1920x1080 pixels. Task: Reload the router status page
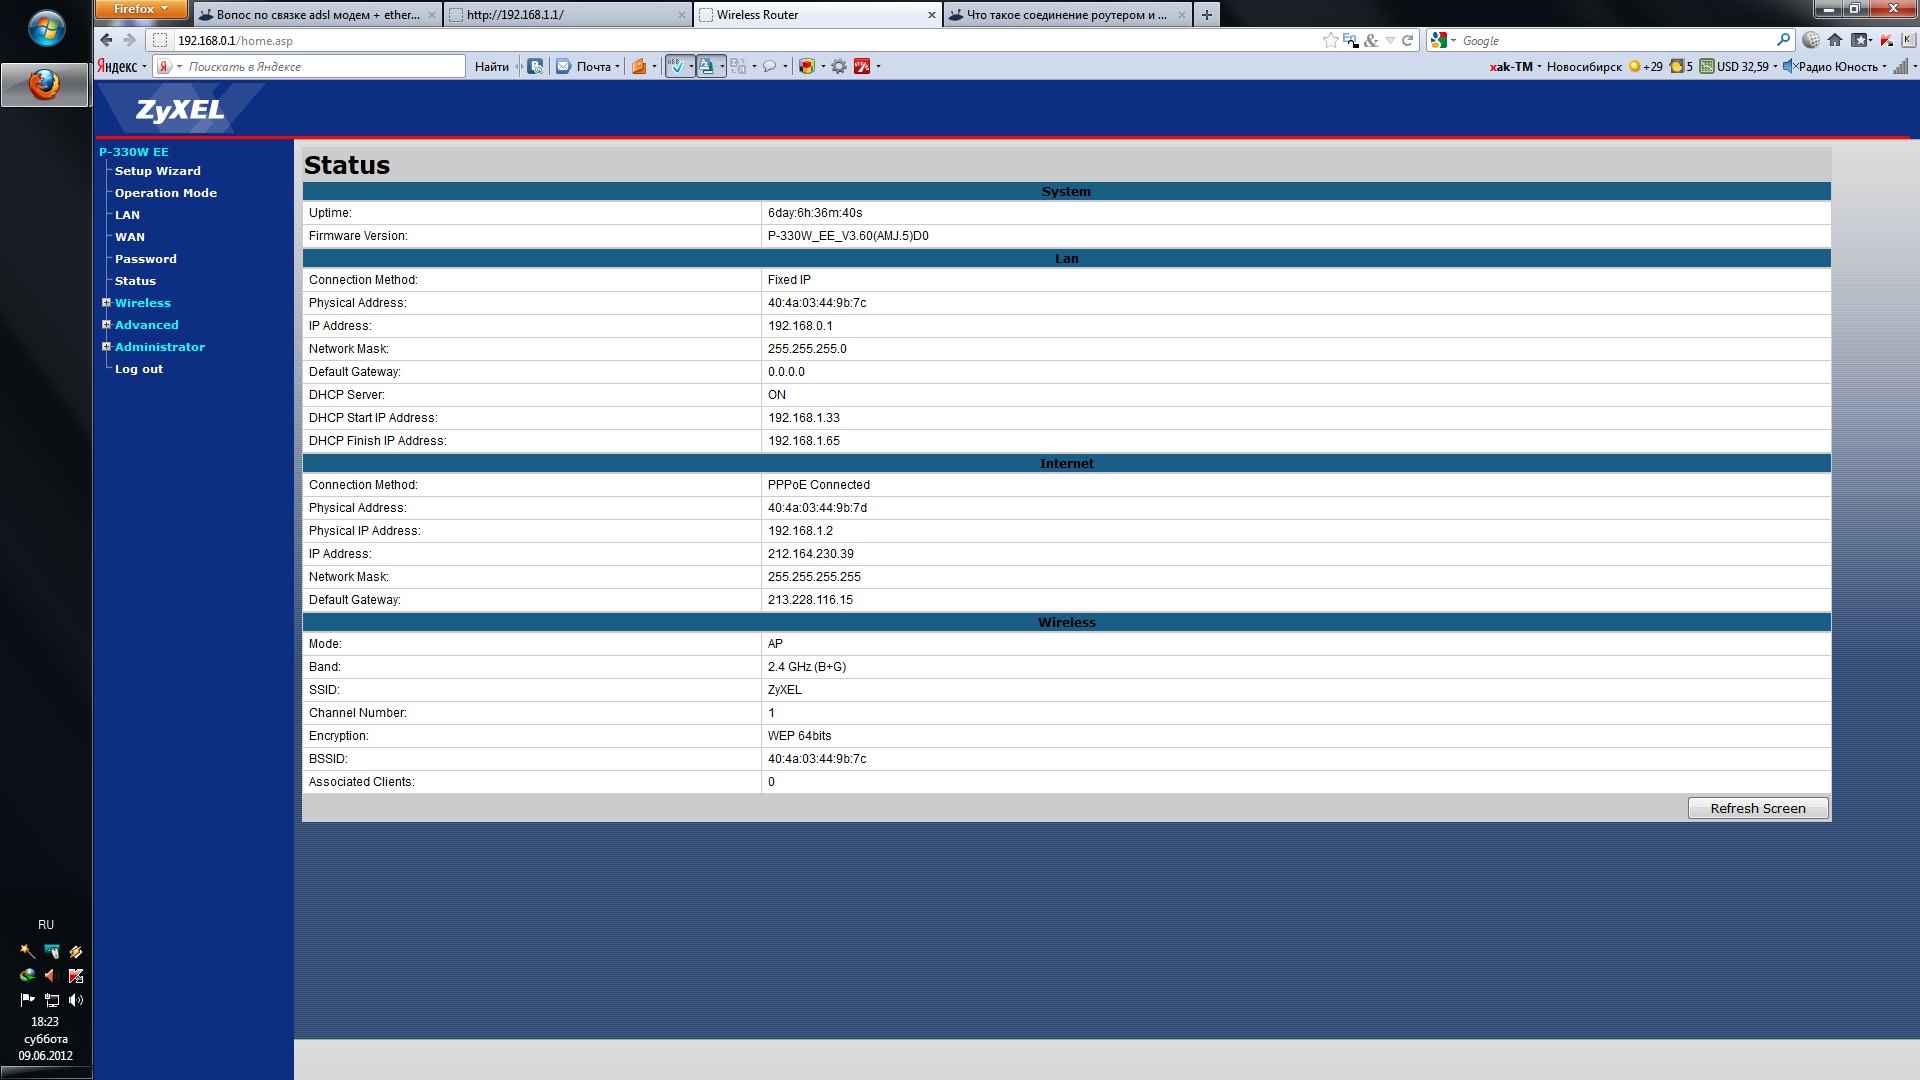pos(1407,41)
